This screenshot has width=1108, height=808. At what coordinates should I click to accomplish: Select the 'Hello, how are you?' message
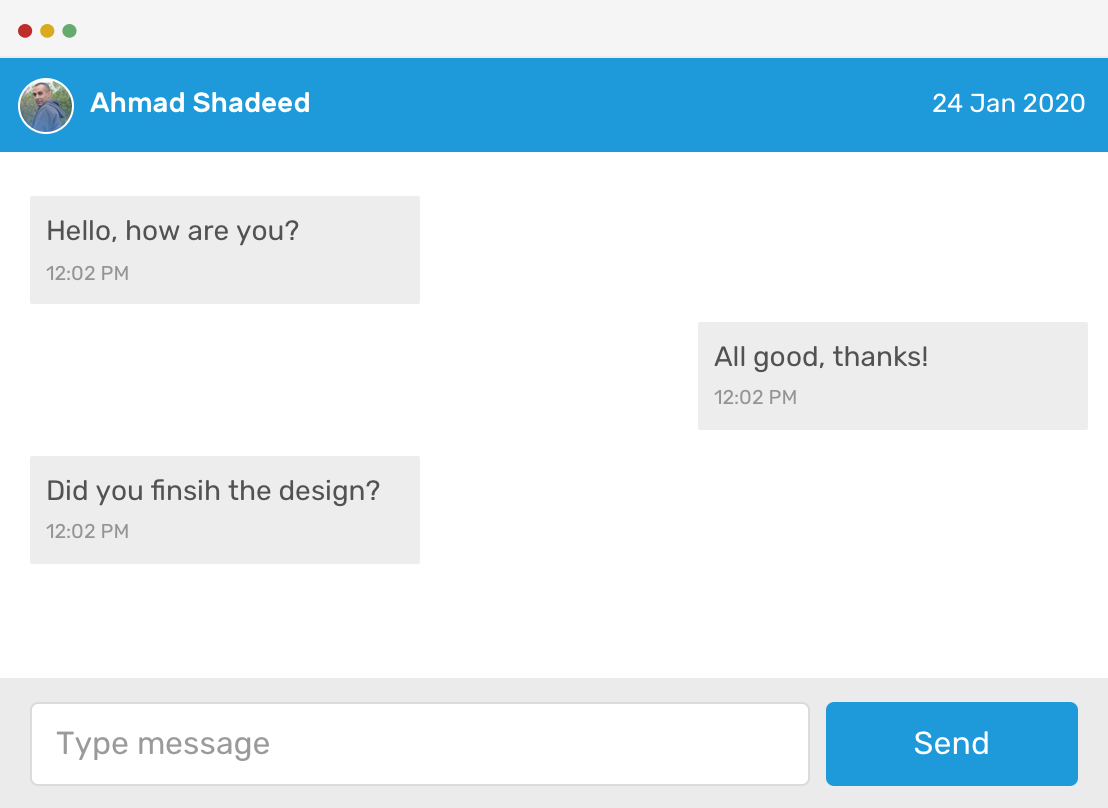173,232
